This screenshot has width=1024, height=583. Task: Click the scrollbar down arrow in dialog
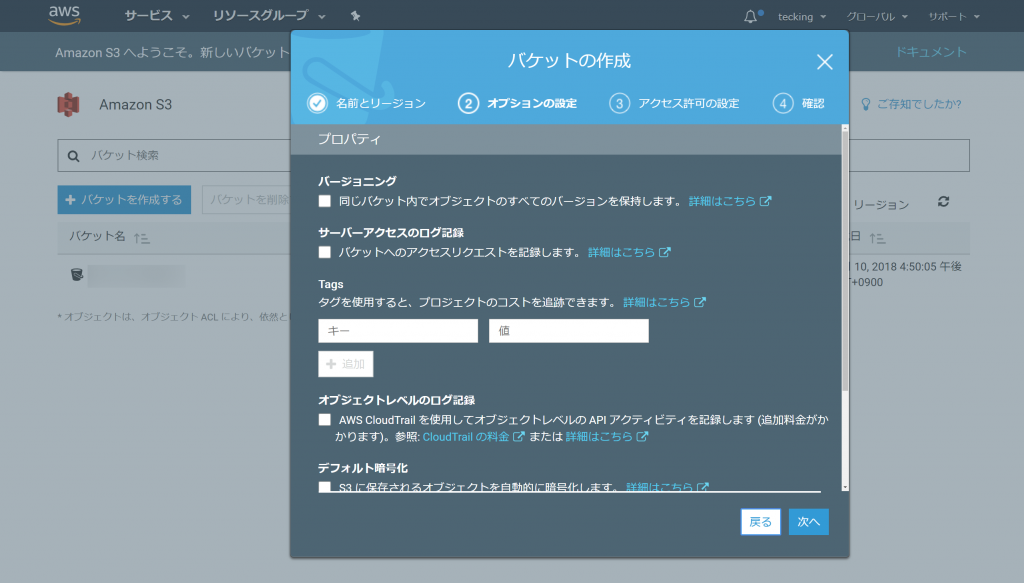845,487
